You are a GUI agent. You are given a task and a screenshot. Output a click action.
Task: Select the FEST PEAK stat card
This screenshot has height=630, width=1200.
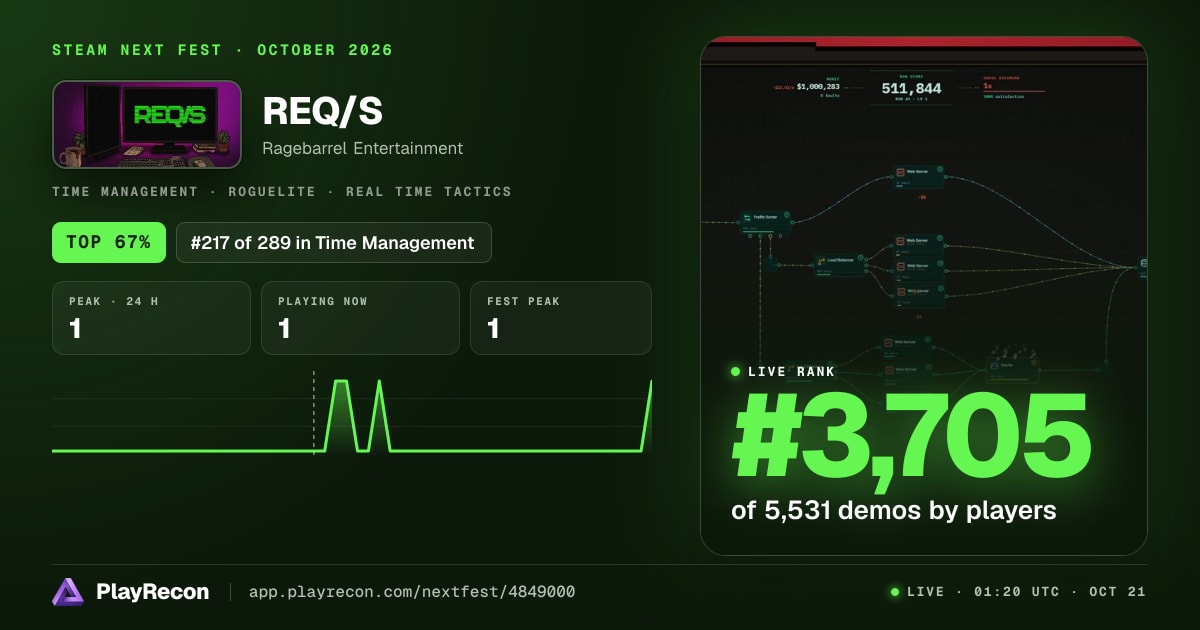560,318
